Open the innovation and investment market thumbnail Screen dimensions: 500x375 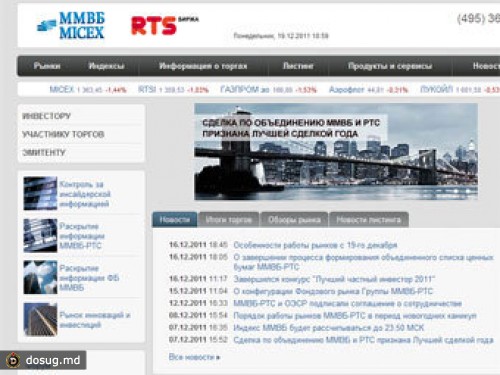tap(40, 319)
